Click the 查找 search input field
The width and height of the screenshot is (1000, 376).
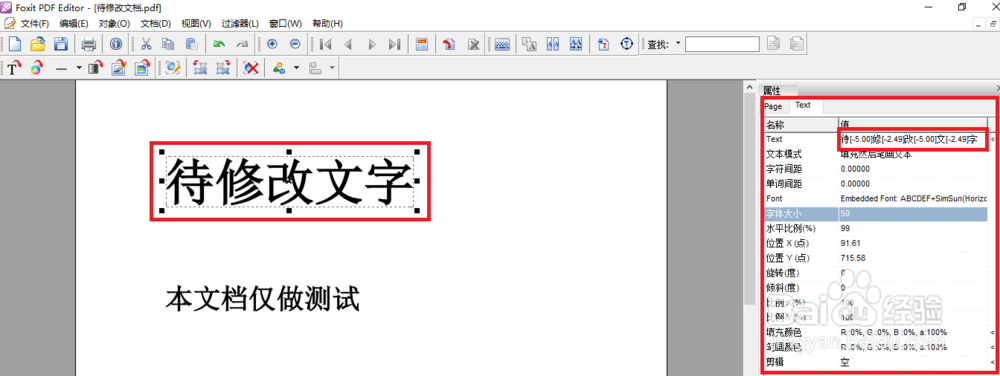point(722,44)
